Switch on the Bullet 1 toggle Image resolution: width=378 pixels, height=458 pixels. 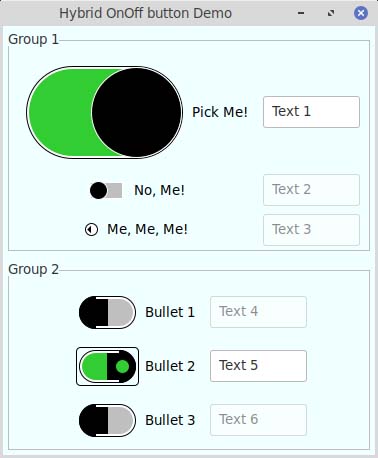[107, 312]
